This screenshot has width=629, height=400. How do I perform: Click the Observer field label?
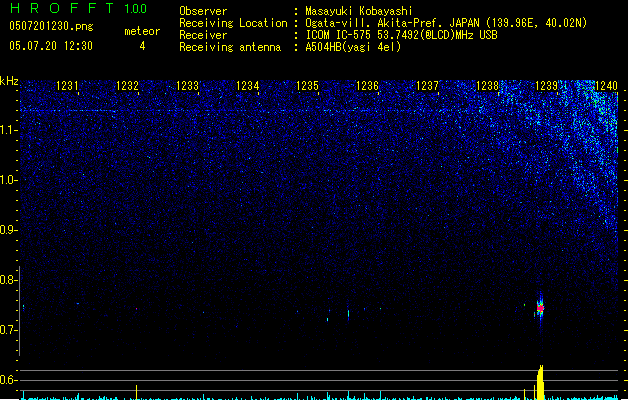click(x=203, y=11)
